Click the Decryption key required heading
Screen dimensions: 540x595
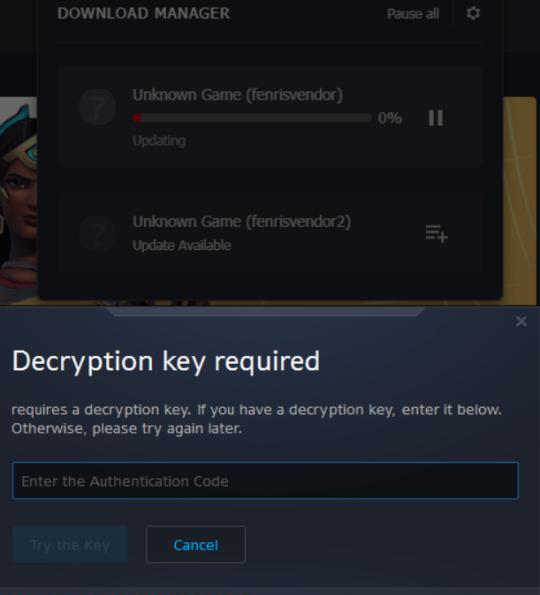166,361
